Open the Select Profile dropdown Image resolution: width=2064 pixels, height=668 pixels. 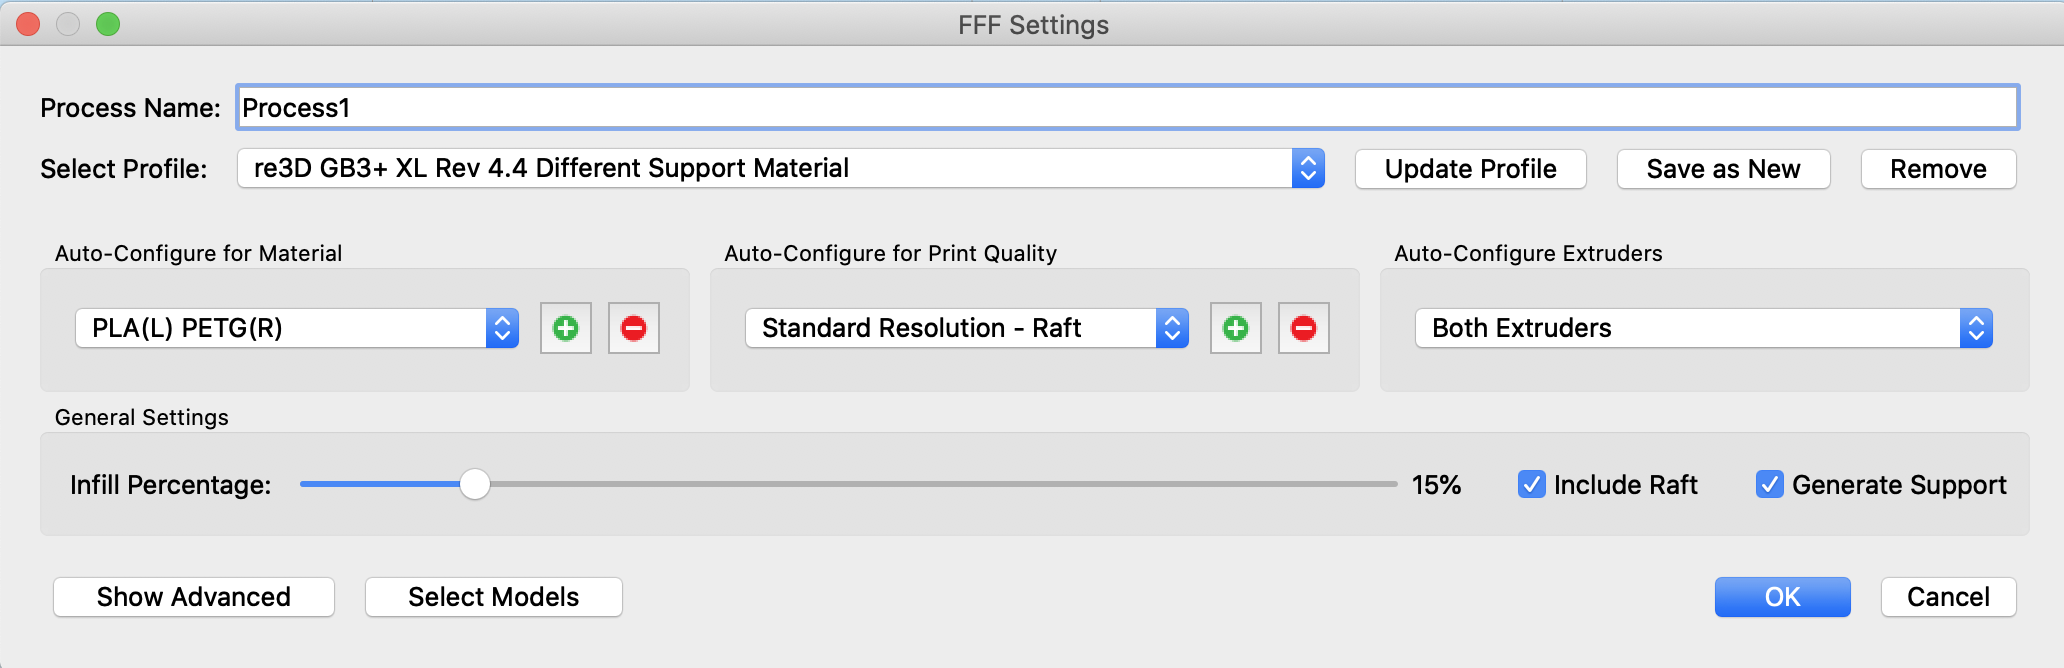point(781,168)
